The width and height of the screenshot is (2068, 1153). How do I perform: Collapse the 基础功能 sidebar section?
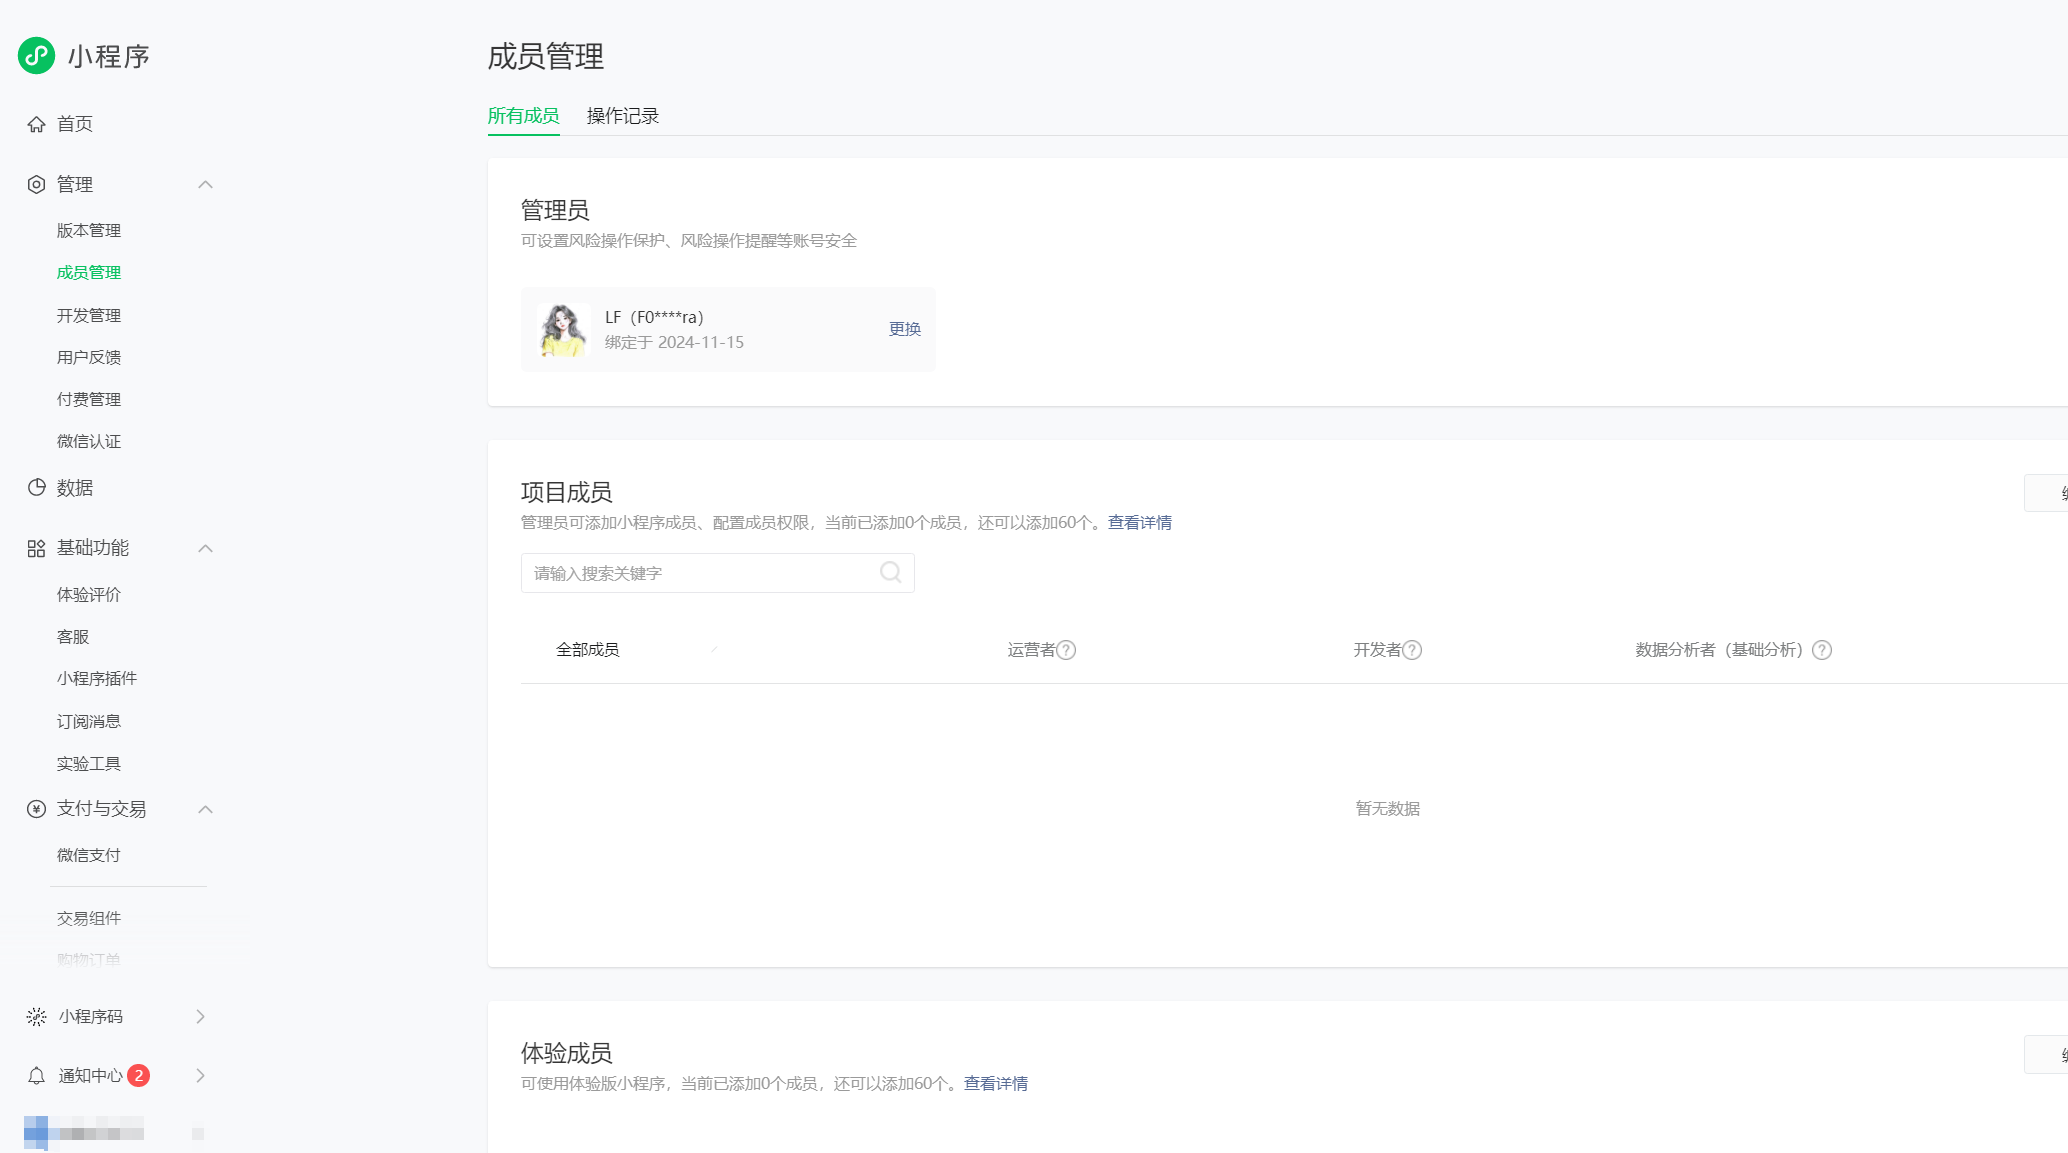pyautogui.click(x=206, y=548)
